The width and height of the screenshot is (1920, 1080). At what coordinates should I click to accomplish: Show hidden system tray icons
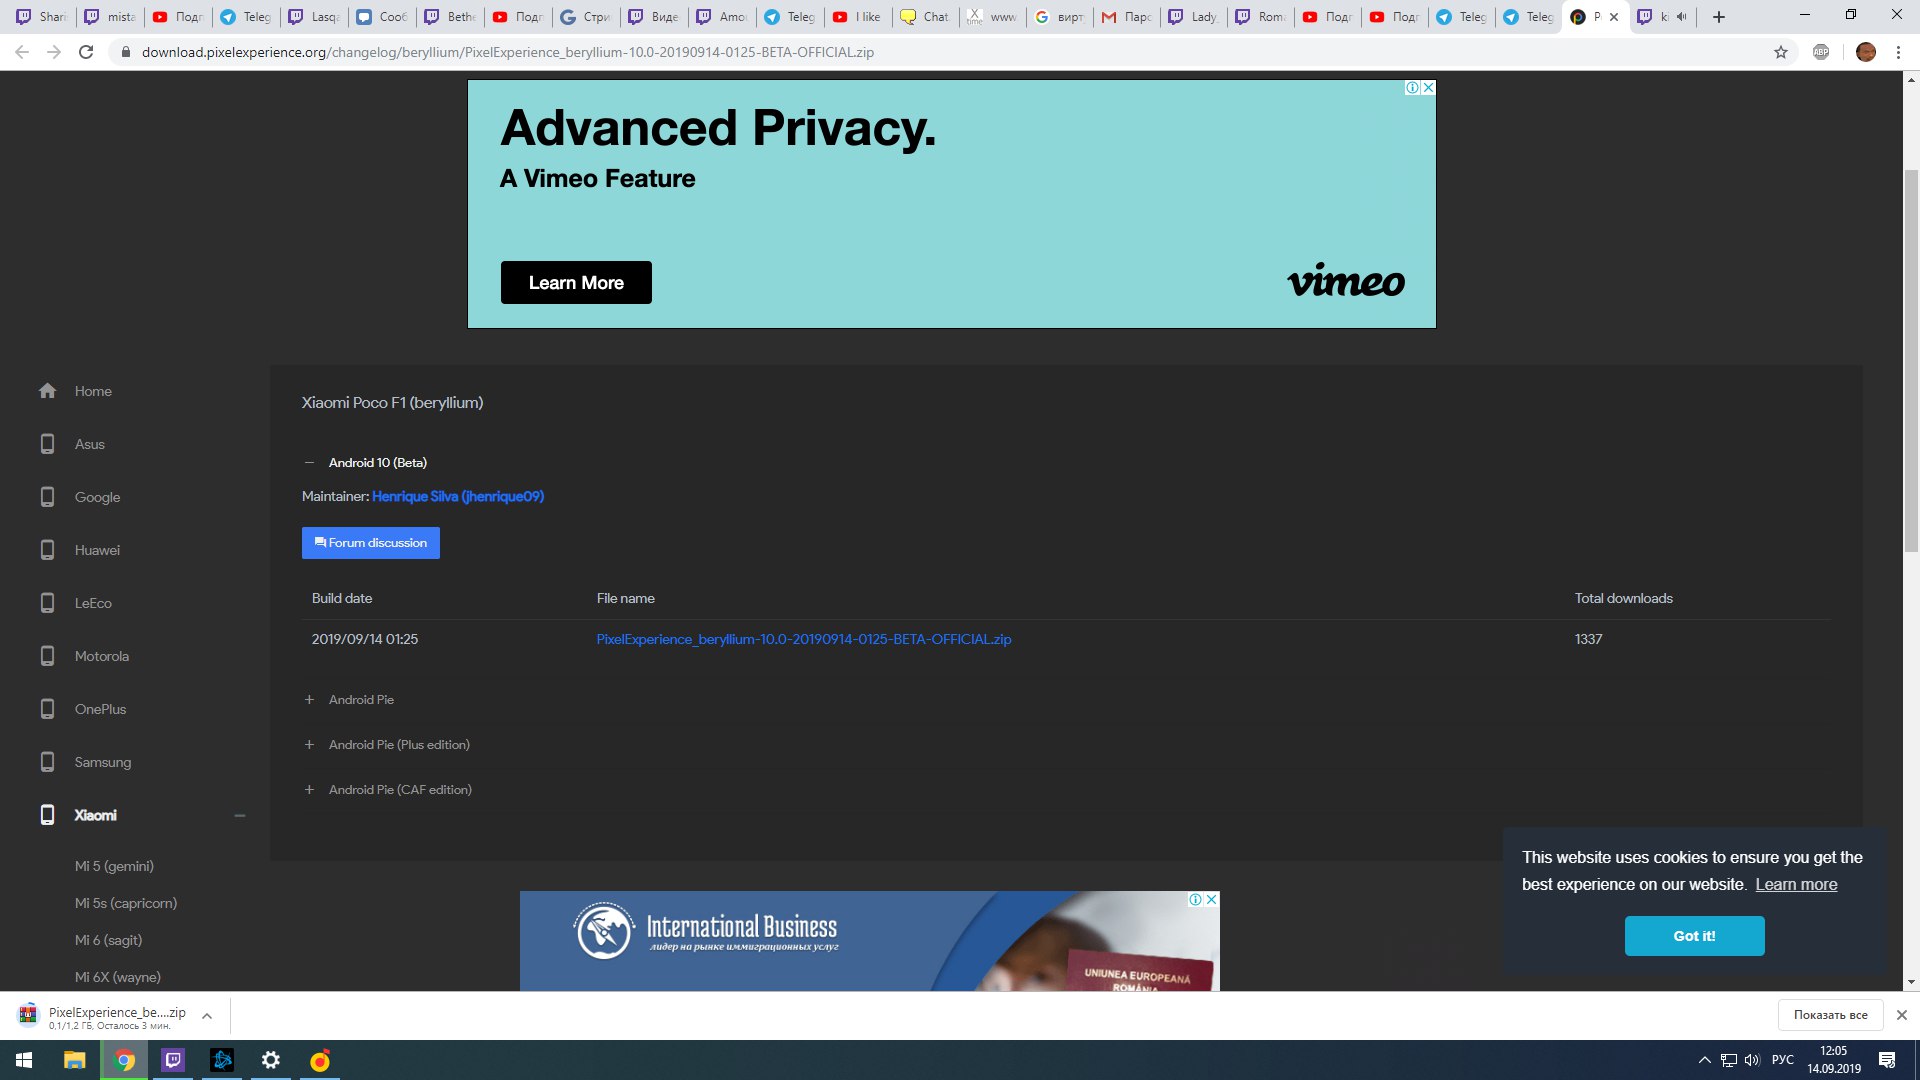pos(1705,1060)
